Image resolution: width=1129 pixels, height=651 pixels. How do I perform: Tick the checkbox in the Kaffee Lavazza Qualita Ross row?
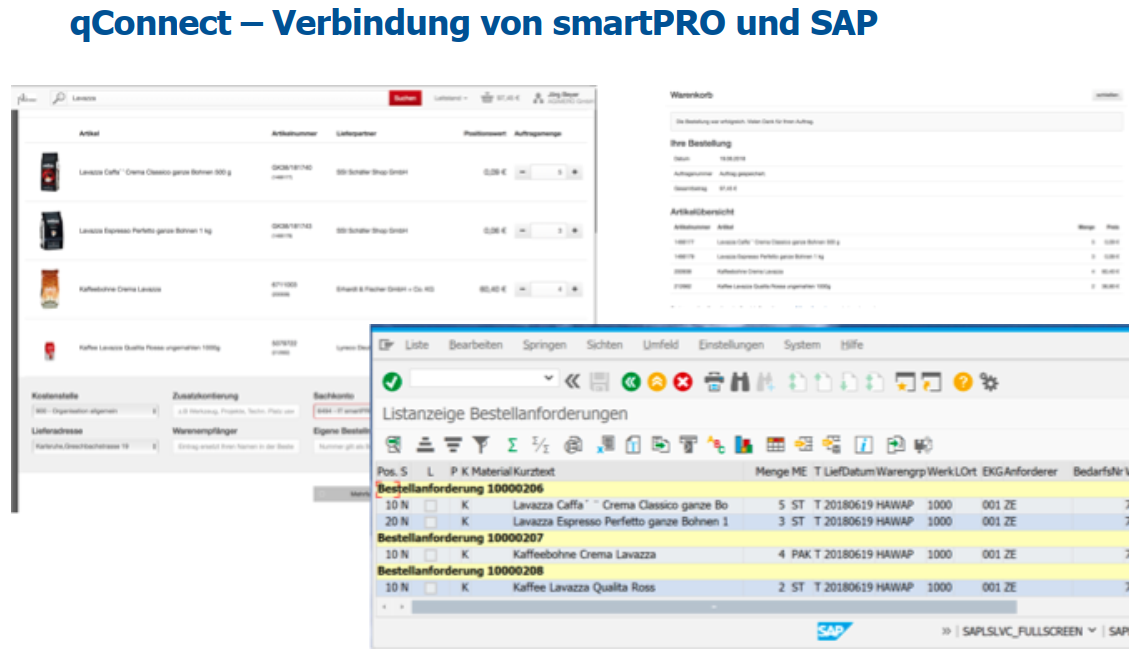pos(431,588)
